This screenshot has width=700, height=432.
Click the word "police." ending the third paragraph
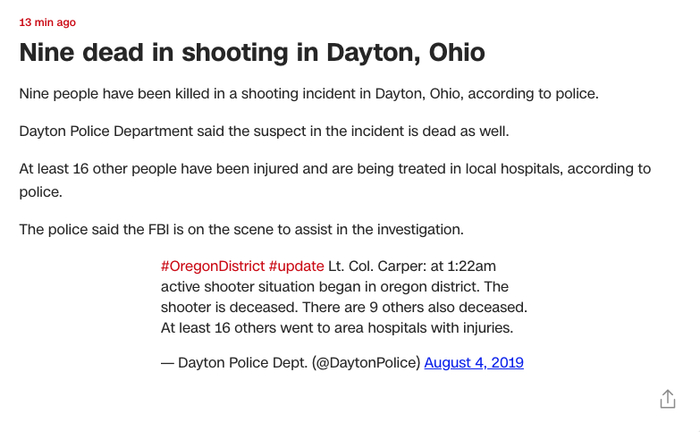tap(40, 190)
